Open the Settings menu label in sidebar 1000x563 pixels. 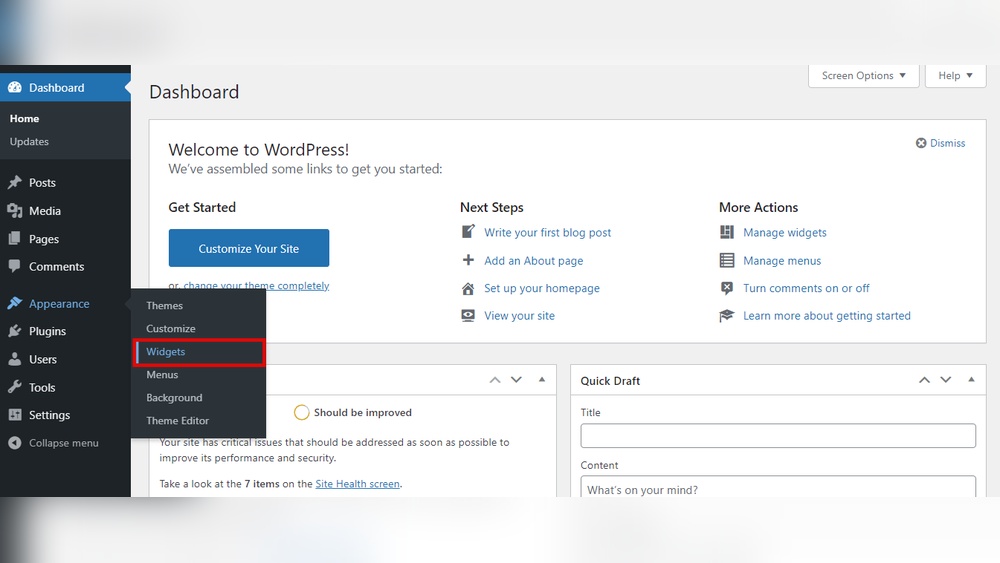coord(49,414)
